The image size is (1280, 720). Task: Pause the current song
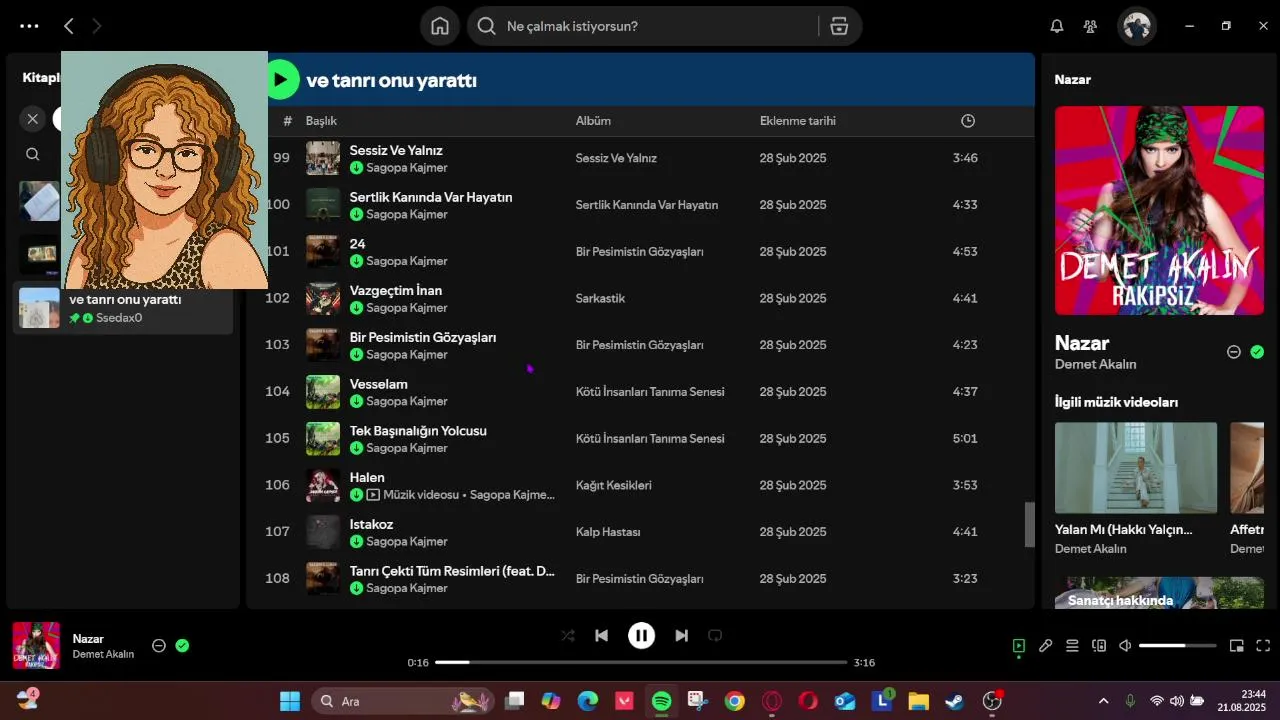(x=641, y=635)
